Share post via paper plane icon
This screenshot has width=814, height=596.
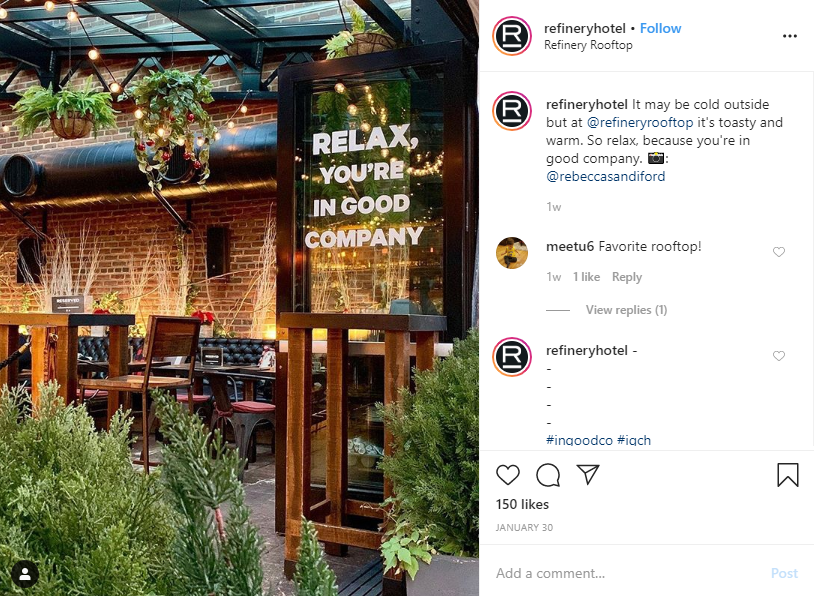click(x=588, y=475)
